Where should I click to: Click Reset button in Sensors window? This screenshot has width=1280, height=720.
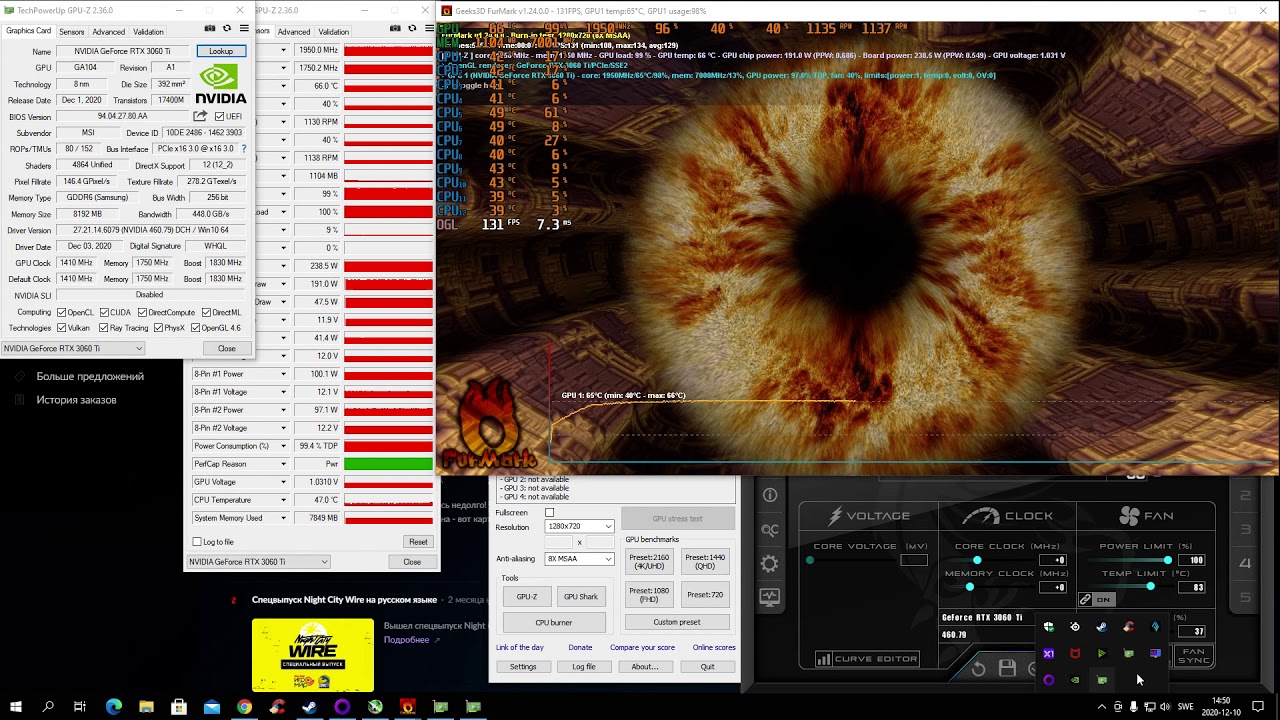[418, 542]
